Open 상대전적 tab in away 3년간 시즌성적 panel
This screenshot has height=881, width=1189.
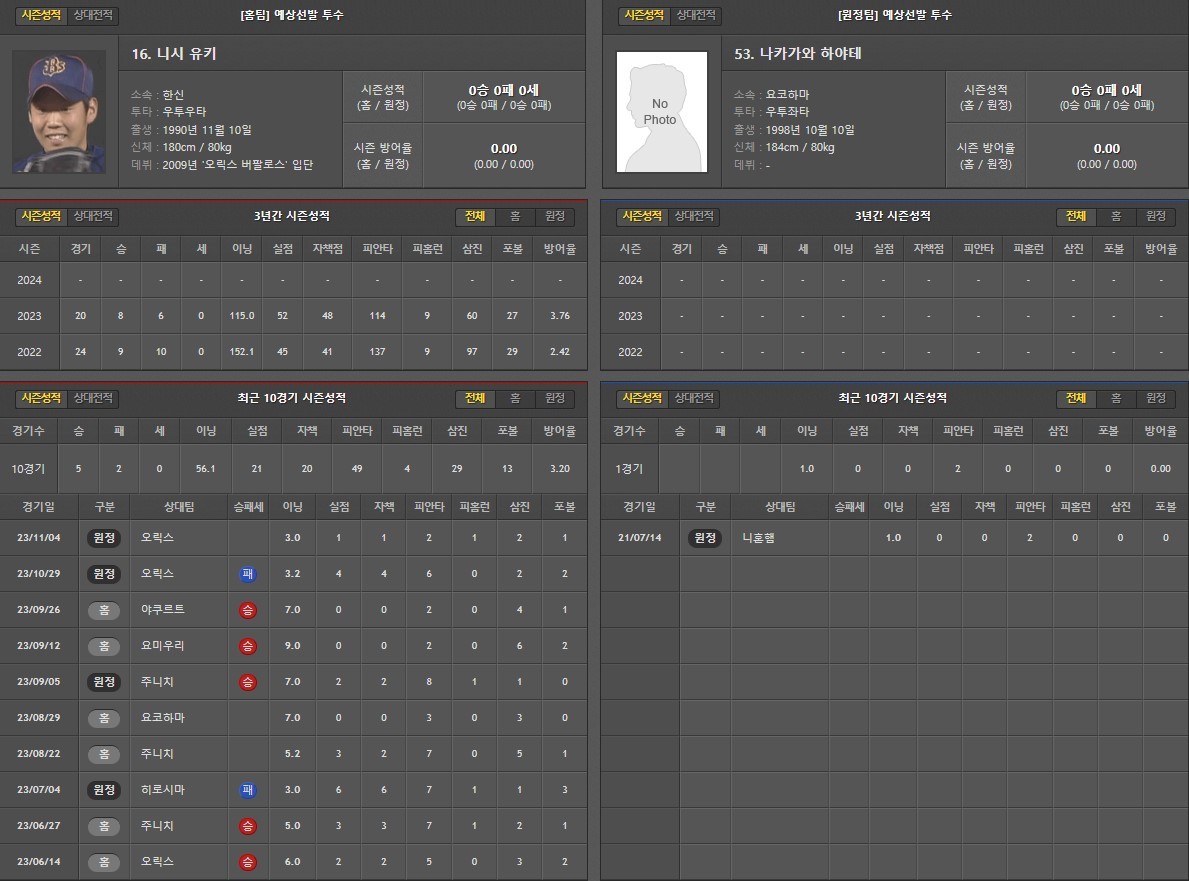694,216
